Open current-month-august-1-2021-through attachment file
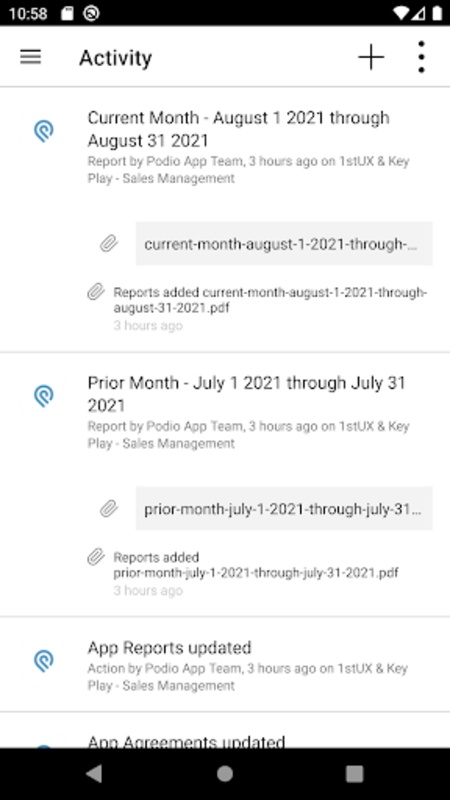 coord(284,244)
